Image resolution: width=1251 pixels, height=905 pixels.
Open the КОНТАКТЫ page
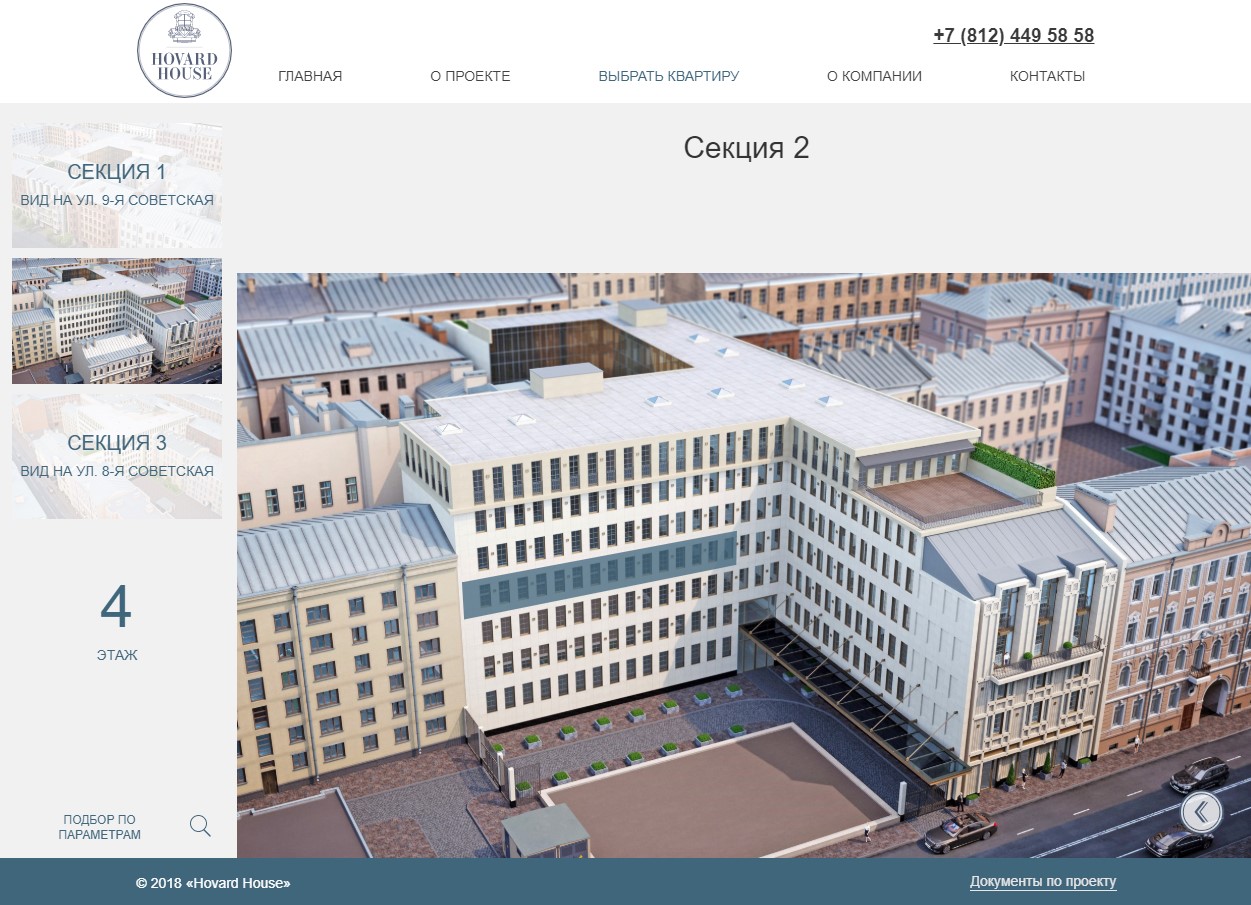(x=1047, y=76)
